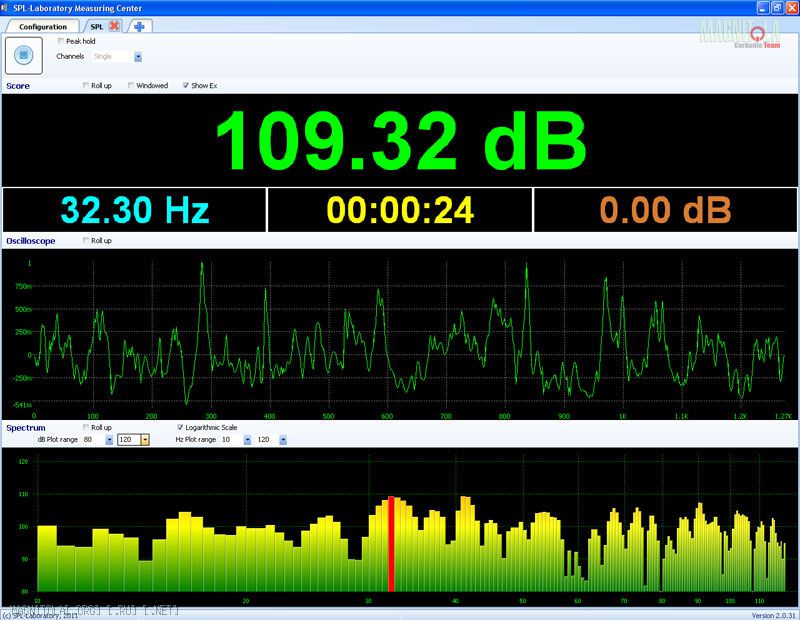Click the app icon in the title bar
This screenshot has height=620, width=800.
(5, 8)
